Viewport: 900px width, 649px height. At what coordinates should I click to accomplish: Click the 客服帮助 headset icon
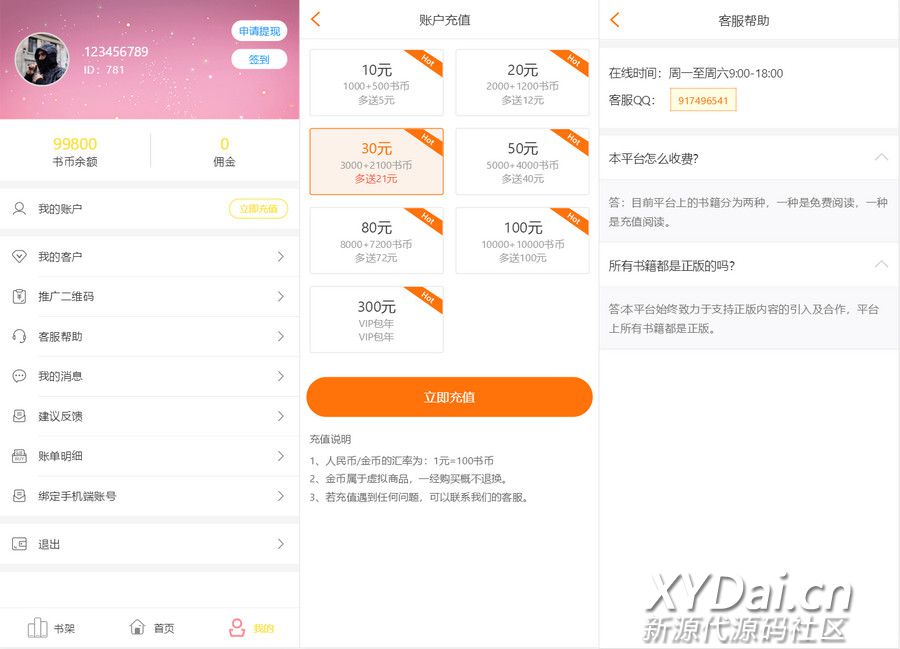click(20, 336)
